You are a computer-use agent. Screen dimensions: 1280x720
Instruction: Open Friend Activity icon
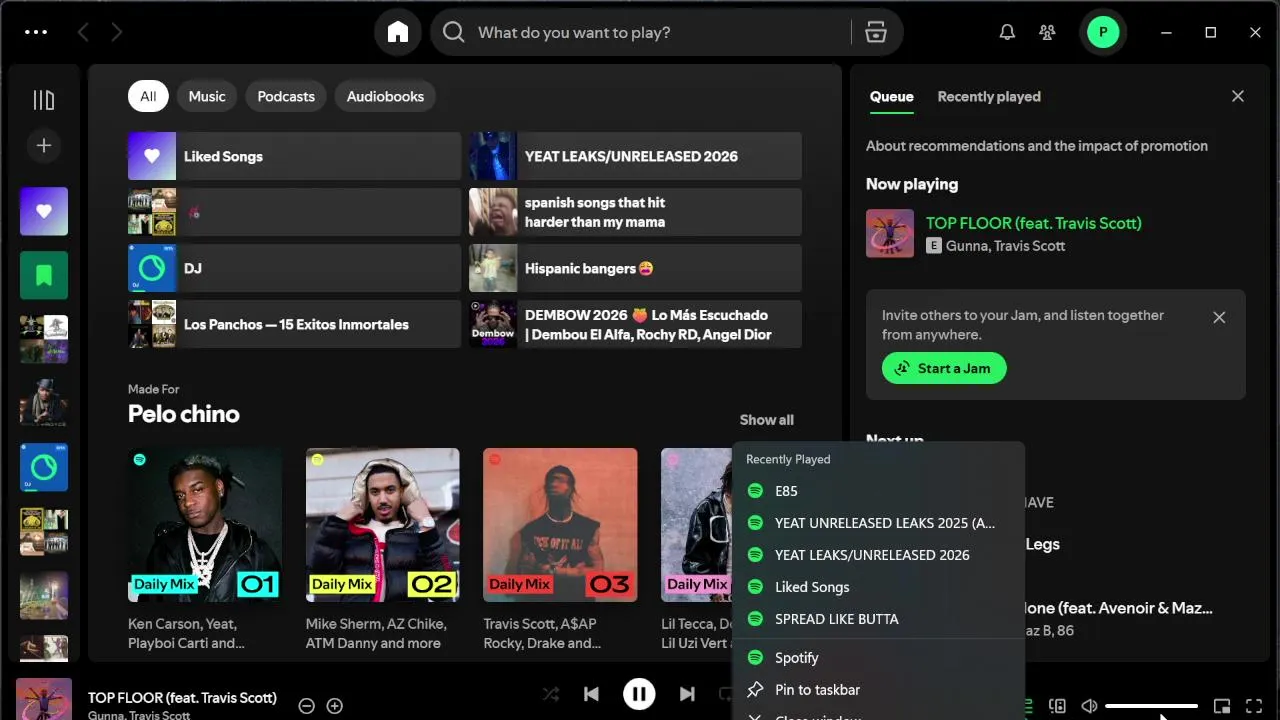[1047, 32]
